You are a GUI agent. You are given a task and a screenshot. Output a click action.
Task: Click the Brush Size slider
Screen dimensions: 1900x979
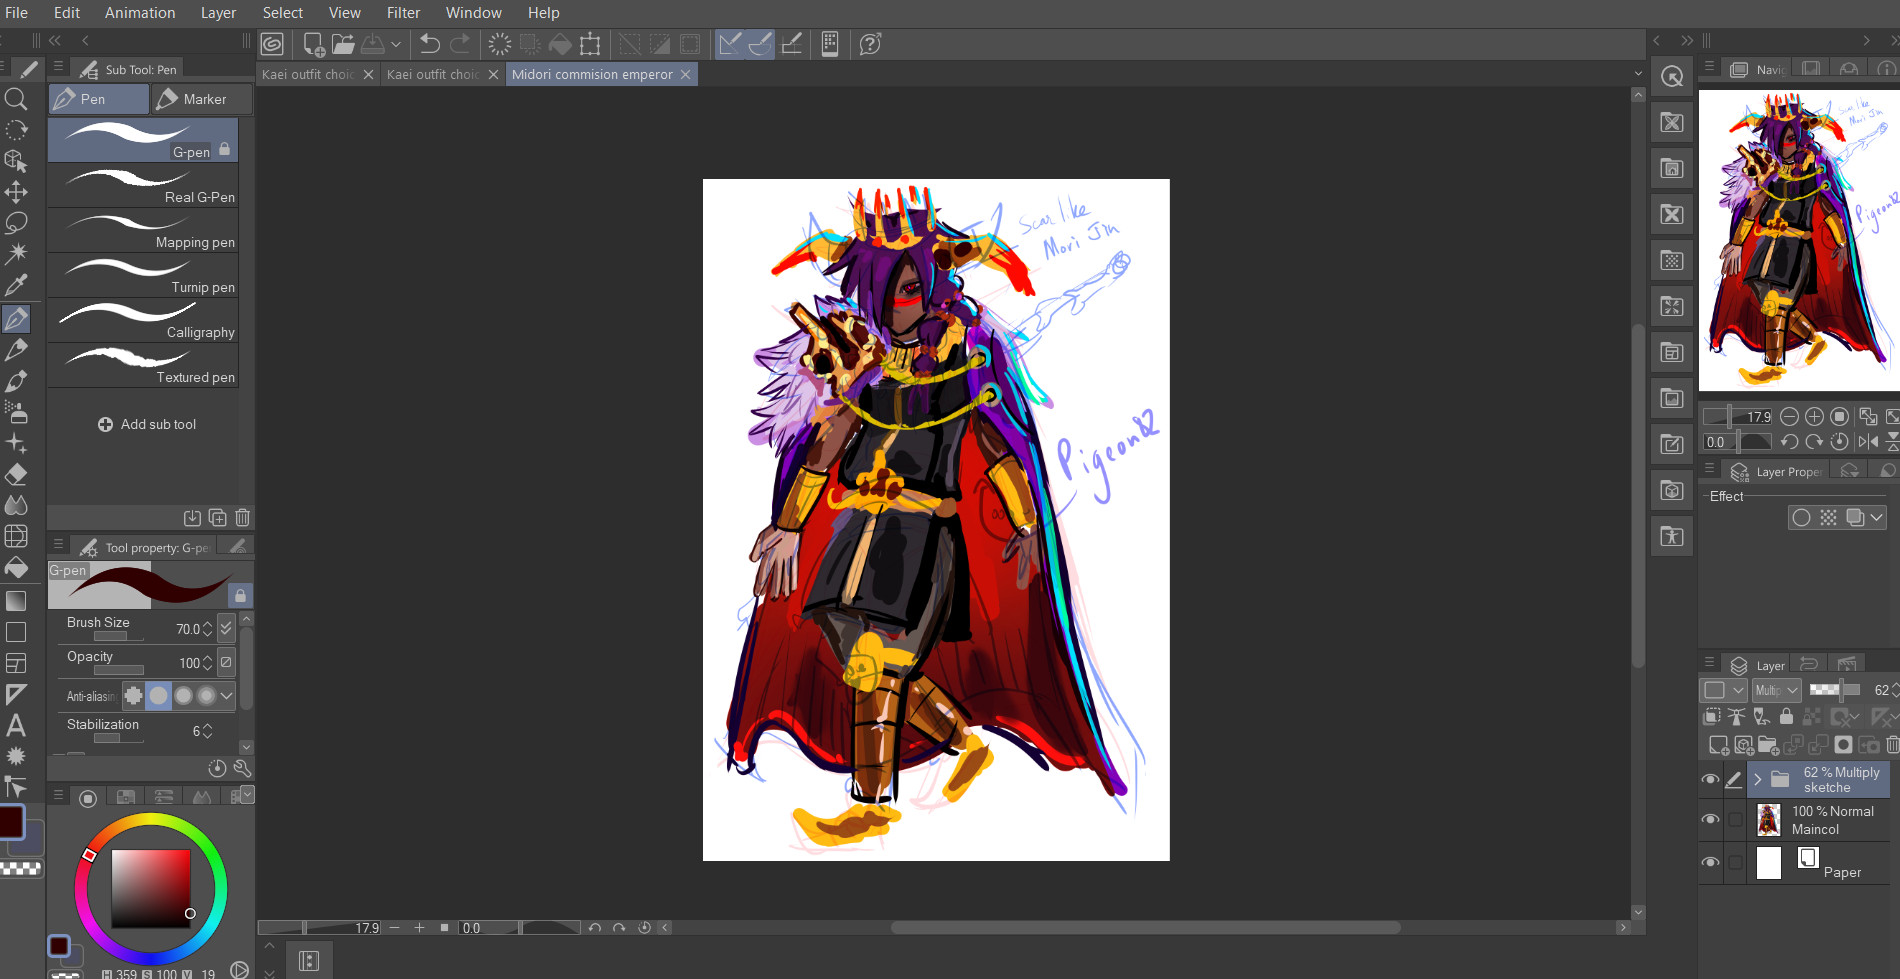pyautogui.click(x=119, y=636)
